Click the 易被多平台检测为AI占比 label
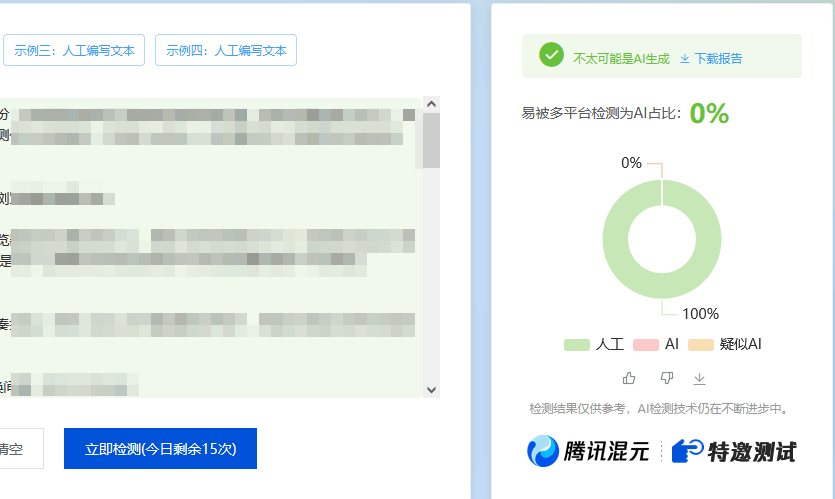The height and width of the screenshot is (499, 835). point(601,113)
